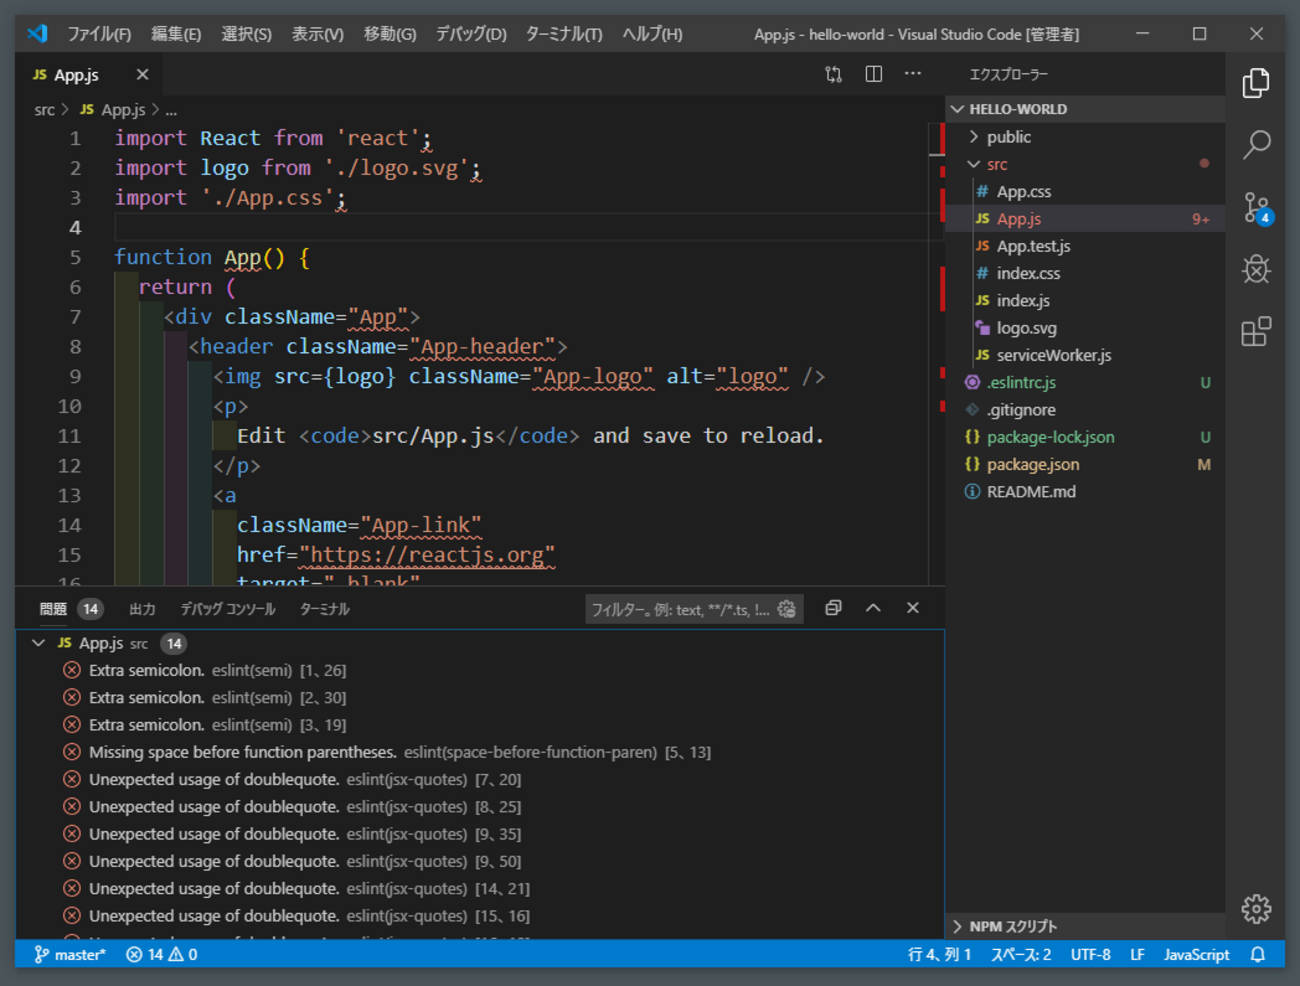The image size is (1300, 986).
Task: Switch to the 出力 panel tab
Action: (x=142, y=609)
